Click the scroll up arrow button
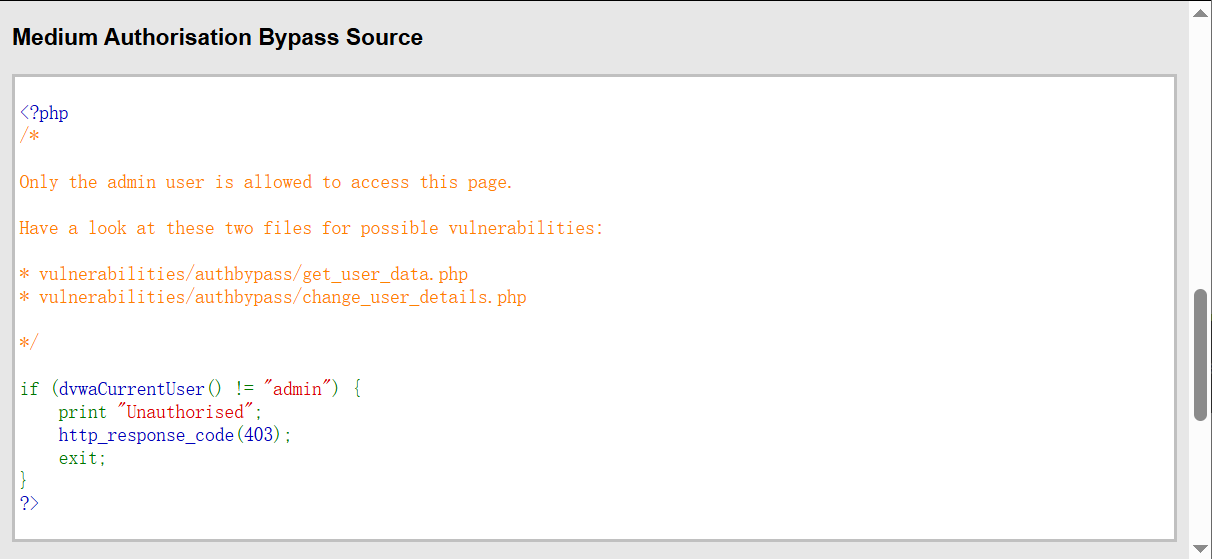Screen dimensions: 1212x559 pos(1200,13)
